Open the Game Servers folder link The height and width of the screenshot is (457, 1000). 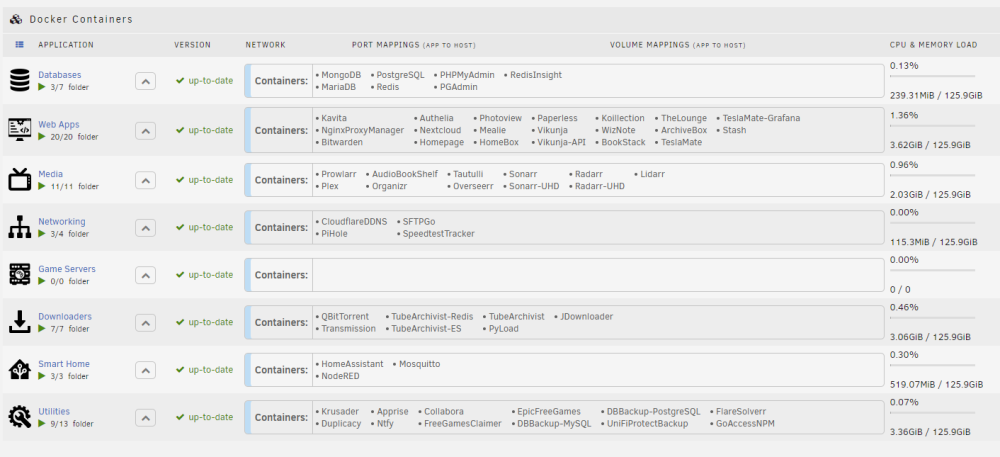pyautogui.click(x=67, y=269)
